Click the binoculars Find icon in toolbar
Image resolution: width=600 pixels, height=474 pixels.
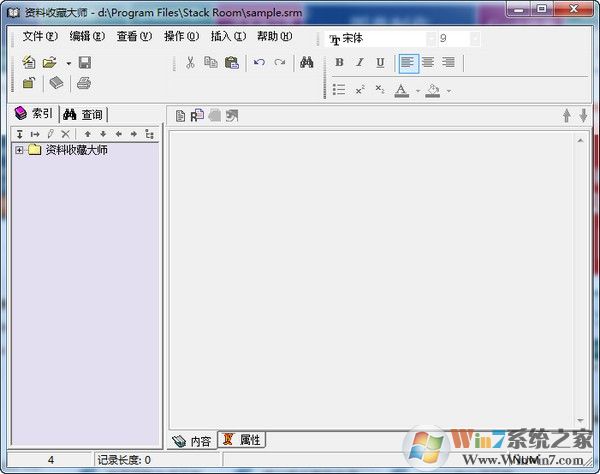[x=307, y=62]
